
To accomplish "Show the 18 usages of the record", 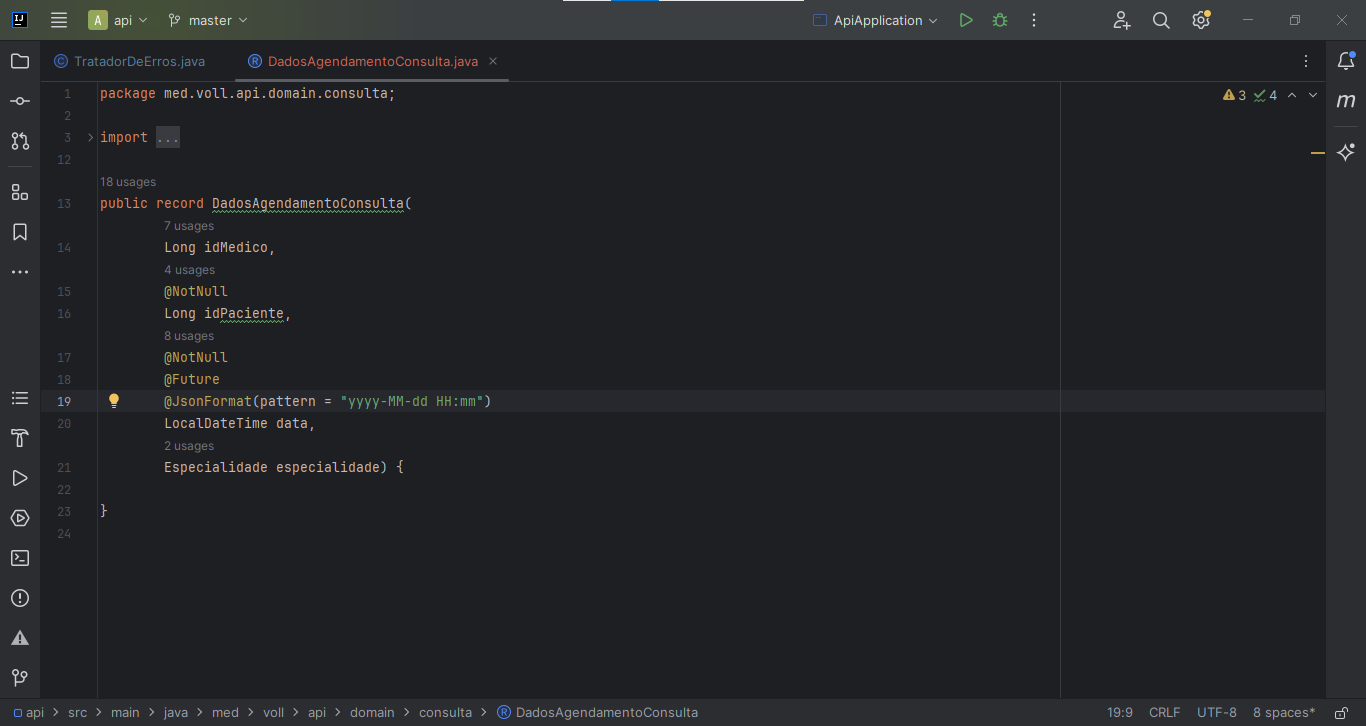I will click(128, 182).
